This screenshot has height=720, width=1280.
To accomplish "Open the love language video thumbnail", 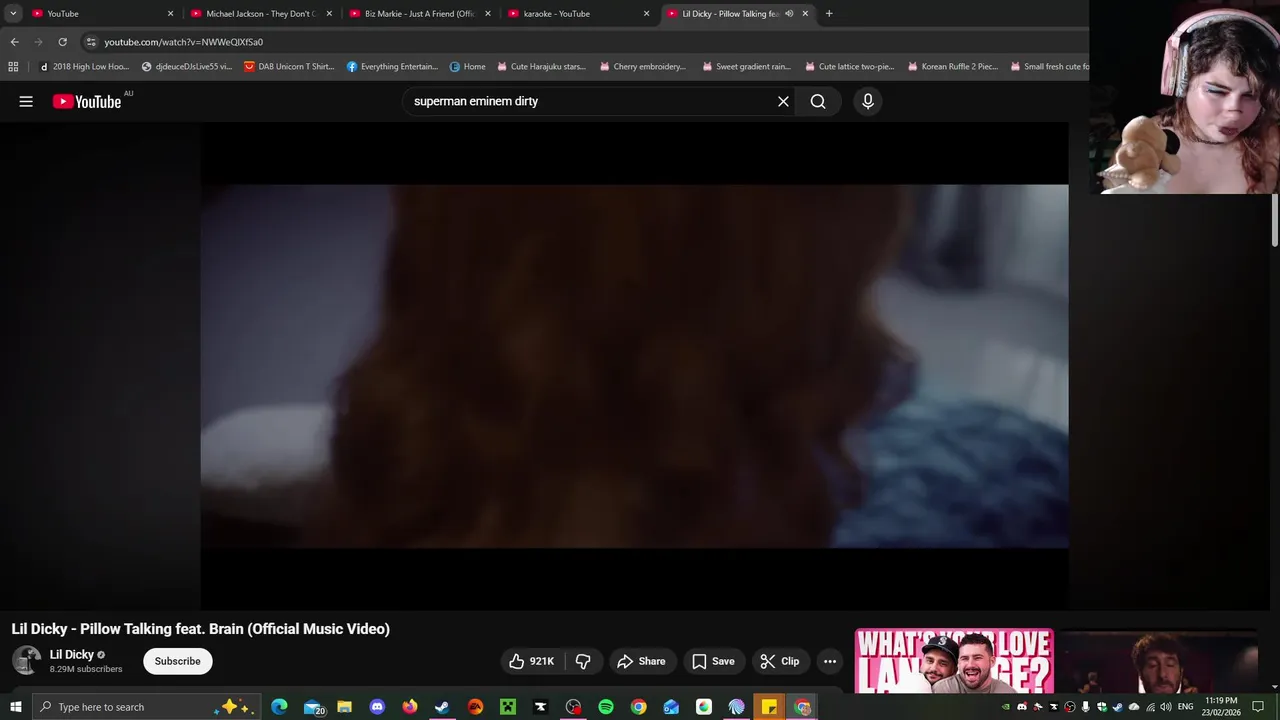I will [x=954, y=660].
